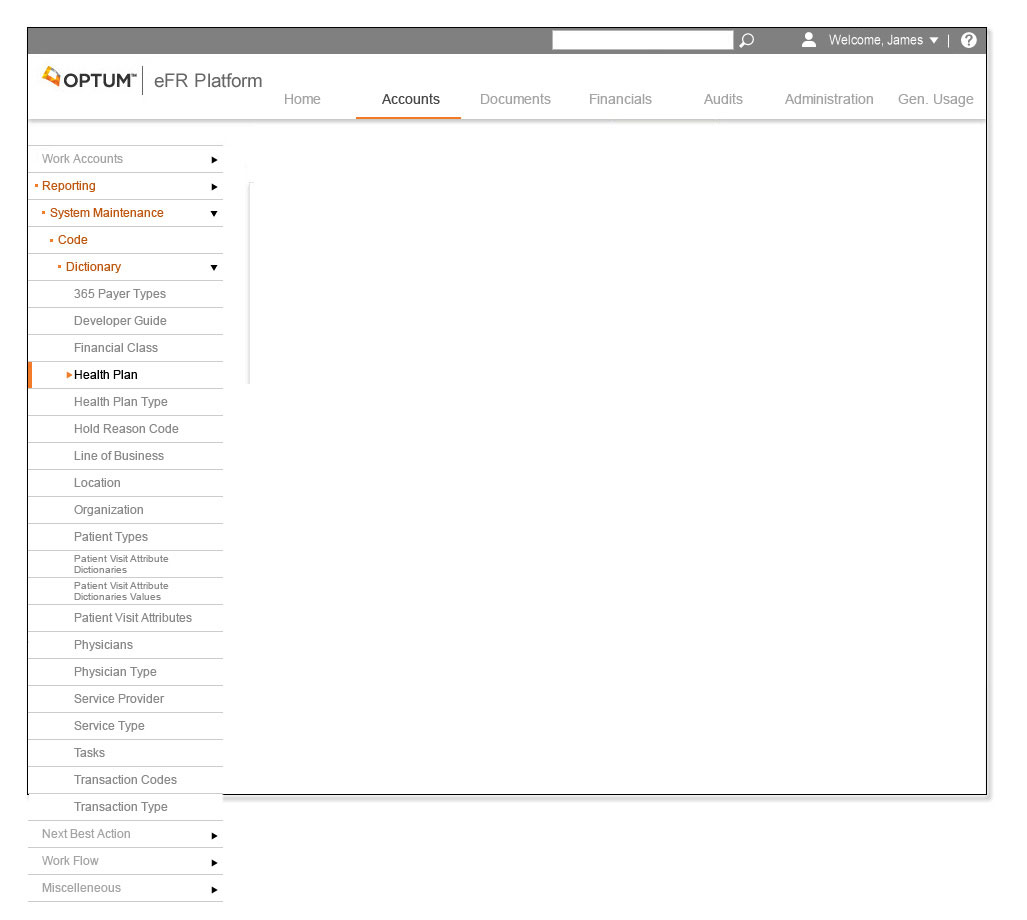Open Transaction Codes dictionary item

point(125,780)
